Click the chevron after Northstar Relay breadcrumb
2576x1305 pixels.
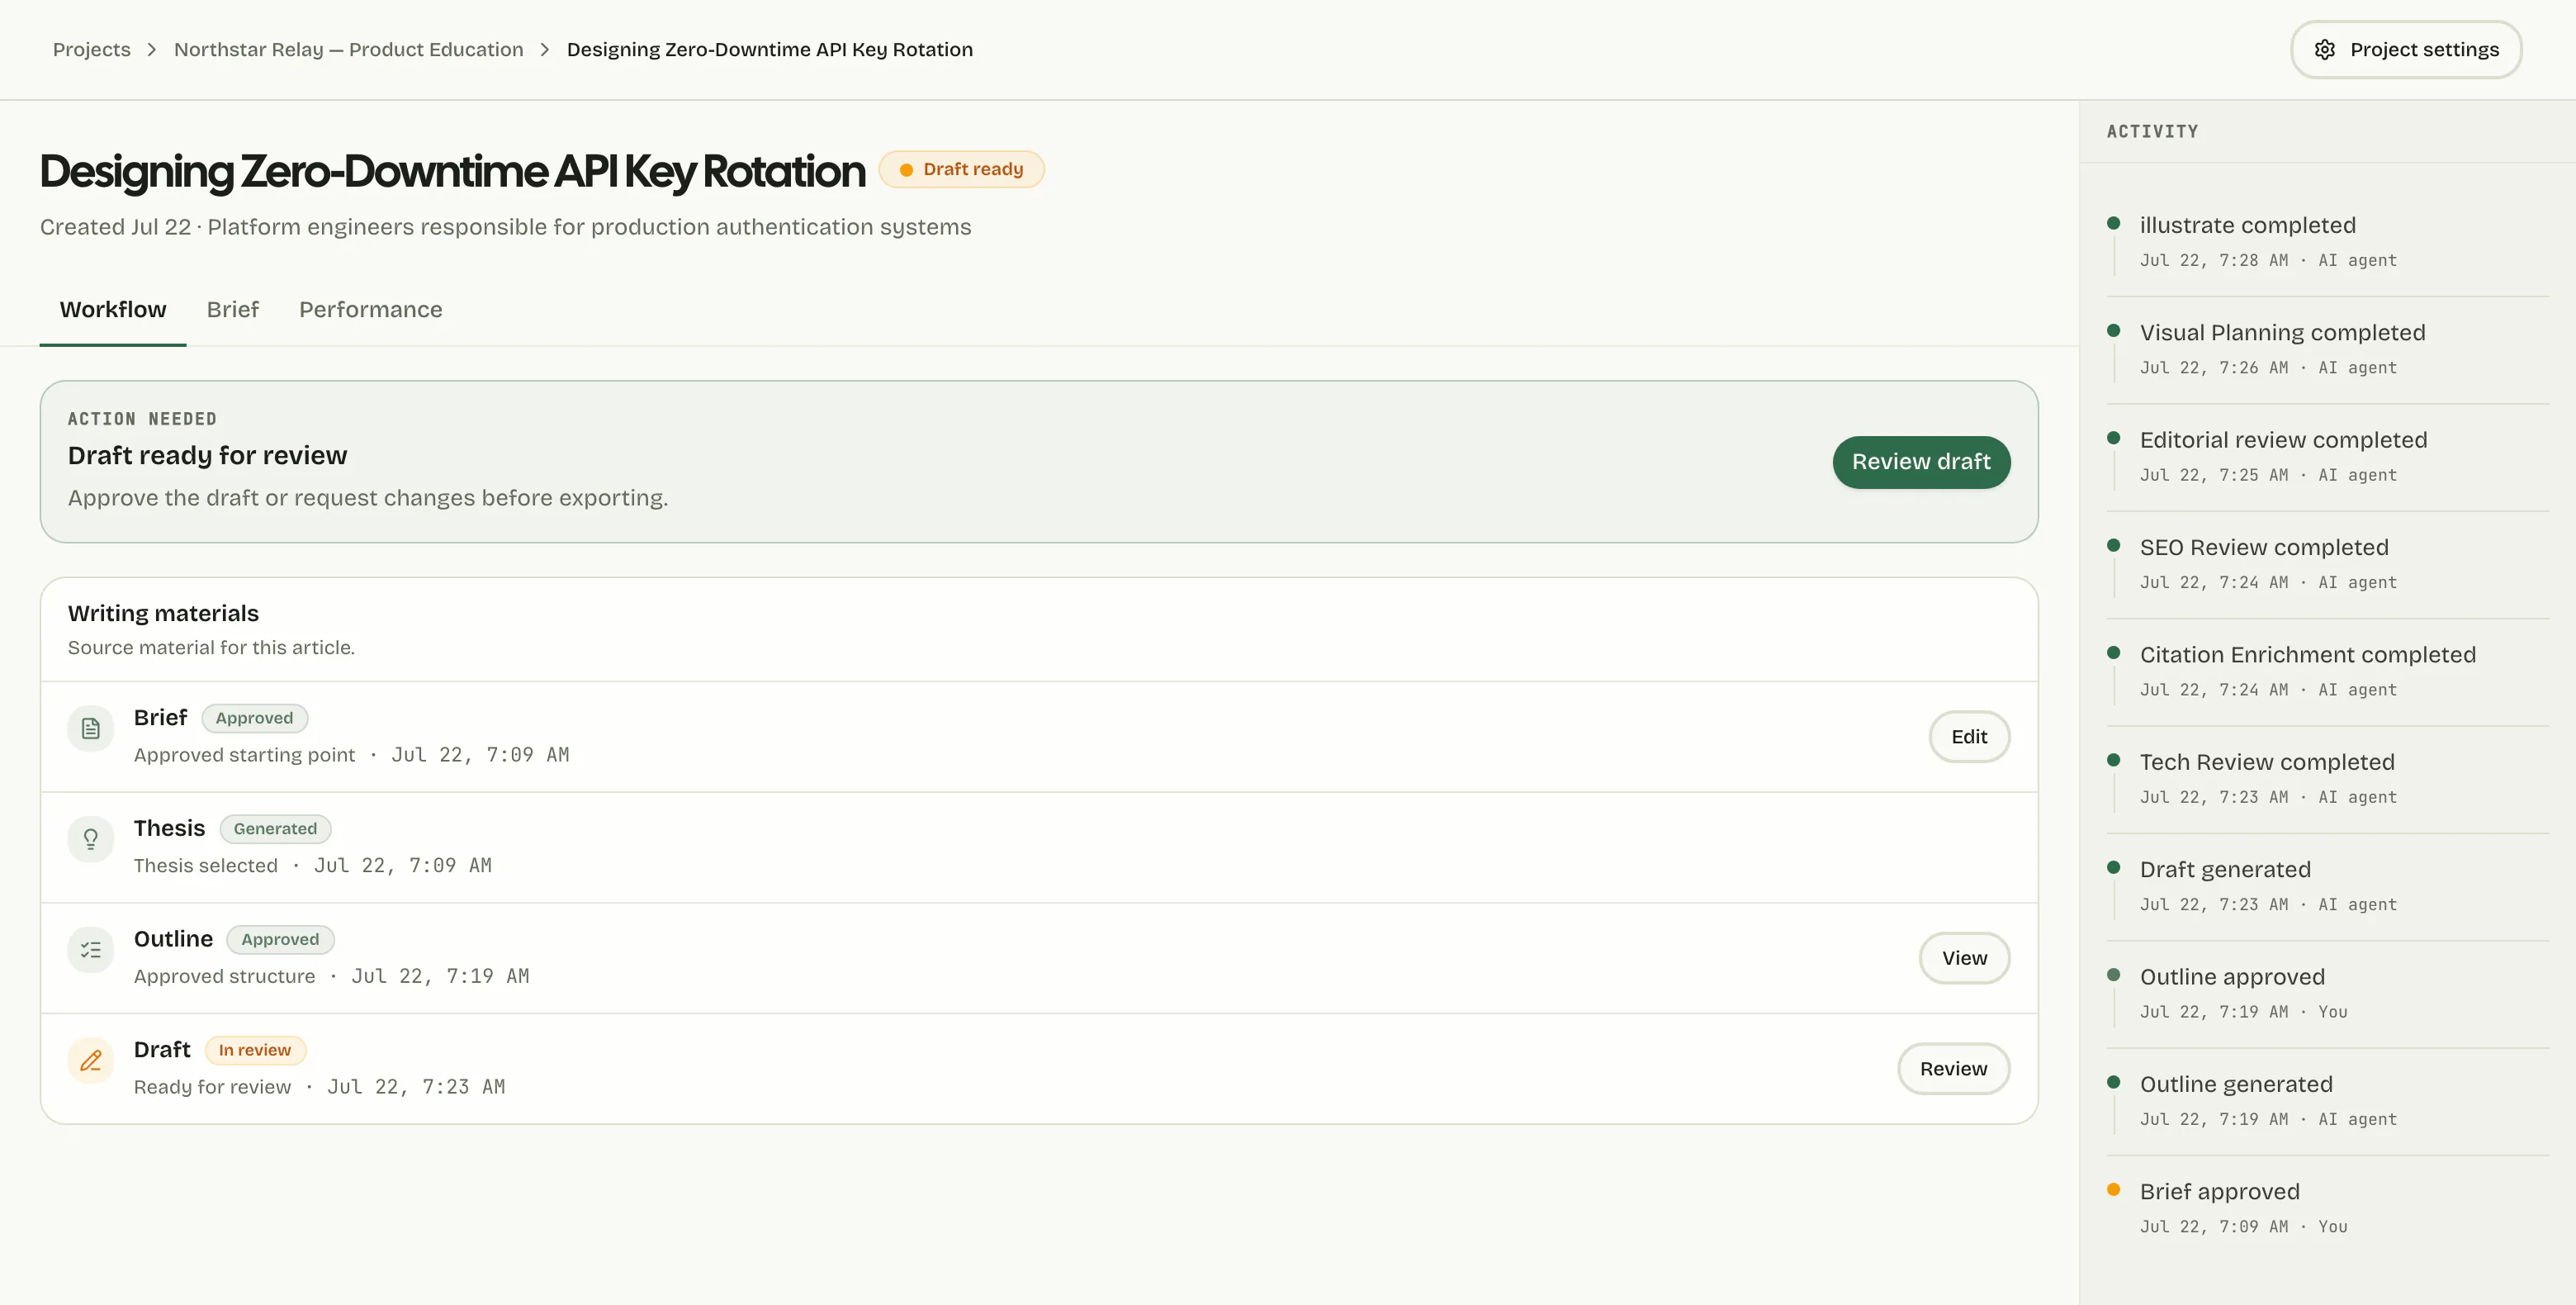tap(545, 50)
